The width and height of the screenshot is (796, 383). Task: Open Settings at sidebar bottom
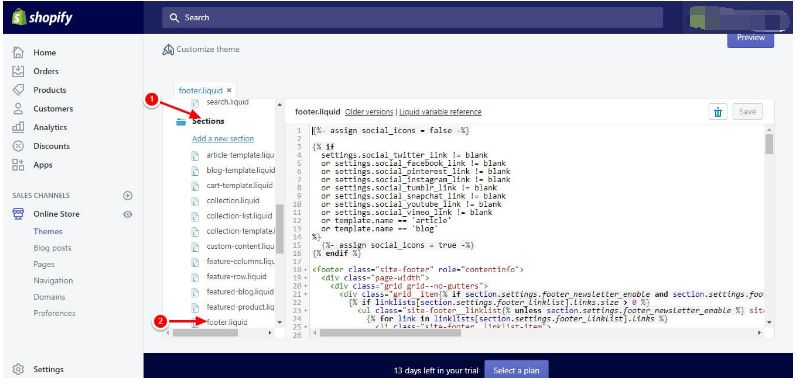click(48, 369)
